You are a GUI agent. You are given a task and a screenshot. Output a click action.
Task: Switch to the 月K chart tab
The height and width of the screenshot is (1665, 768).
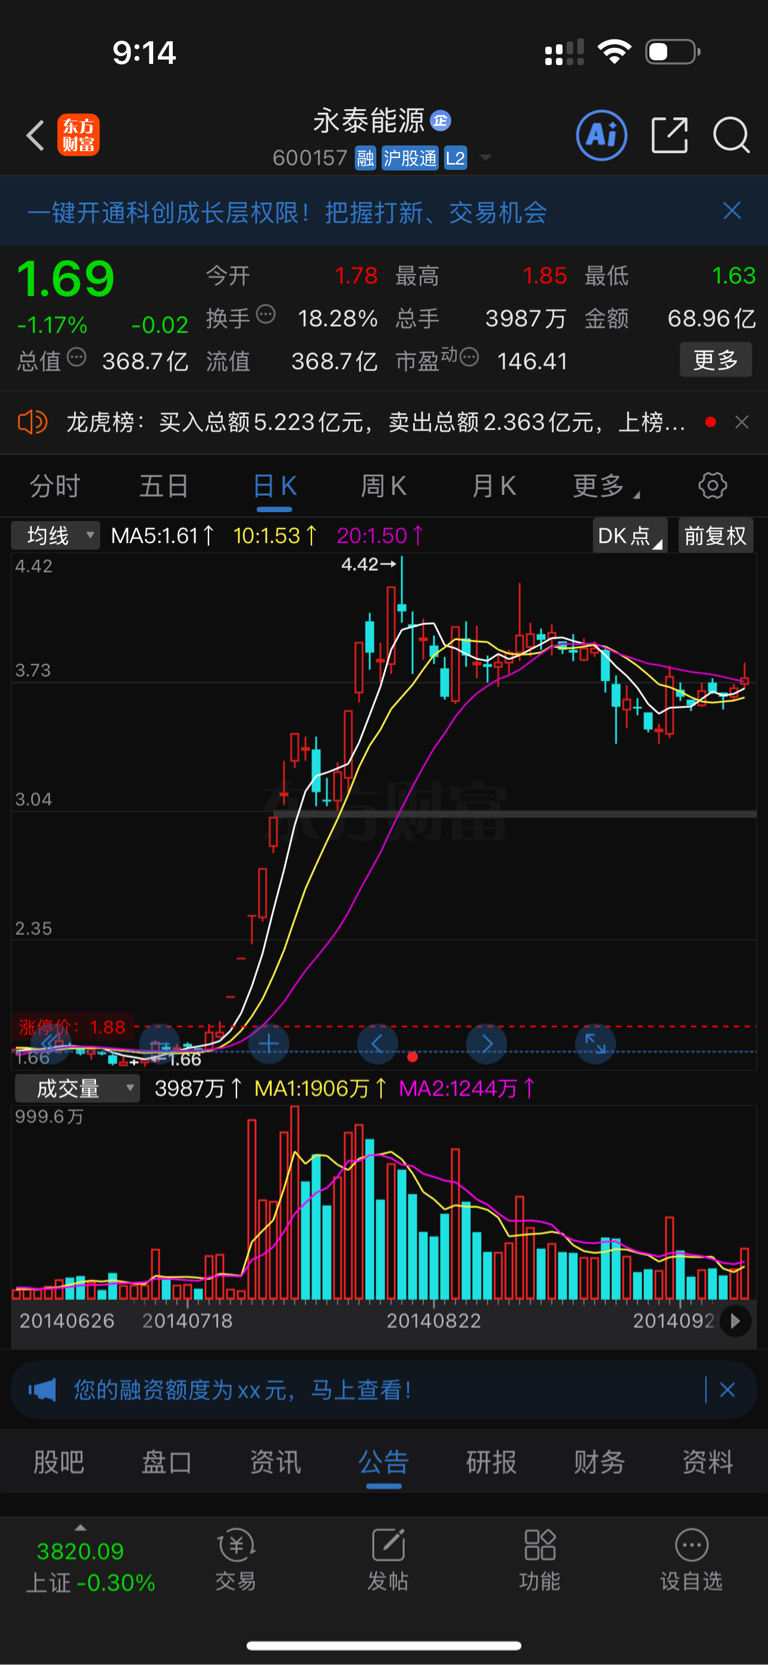coord(494,486)
